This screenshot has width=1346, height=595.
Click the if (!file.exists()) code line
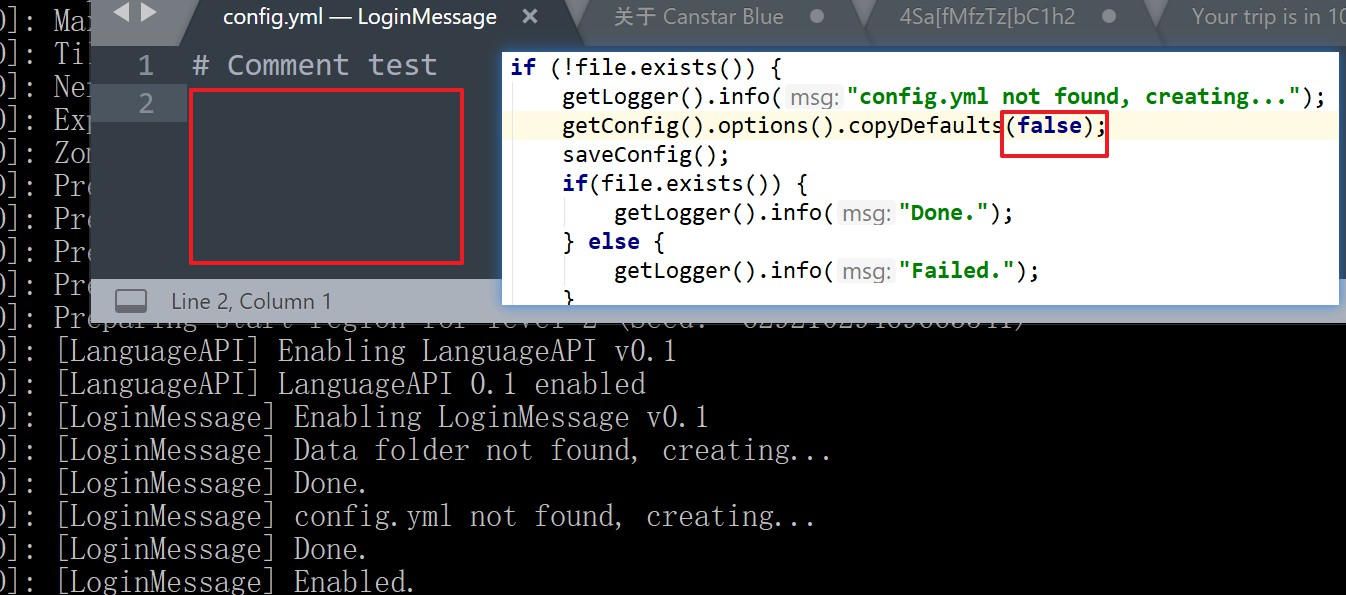[645, 67]
